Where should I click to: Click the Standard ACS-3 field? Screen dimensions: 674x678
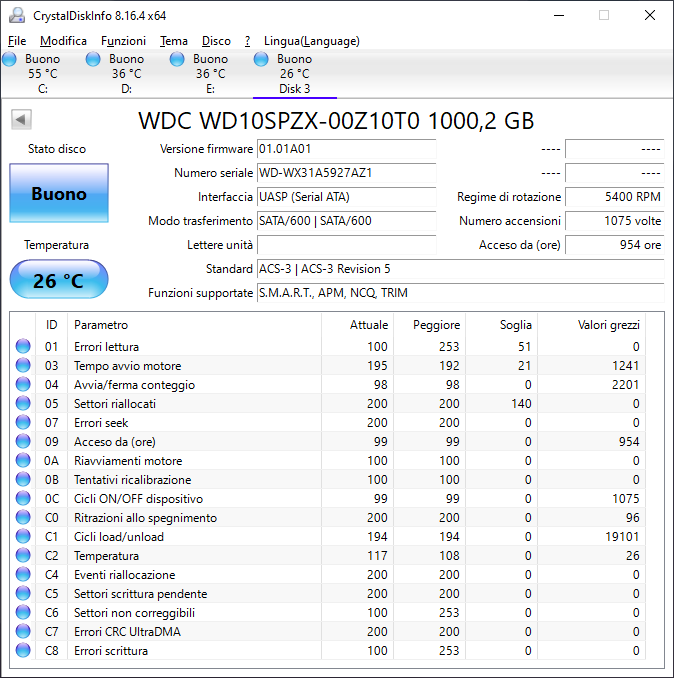coord(460,269)
